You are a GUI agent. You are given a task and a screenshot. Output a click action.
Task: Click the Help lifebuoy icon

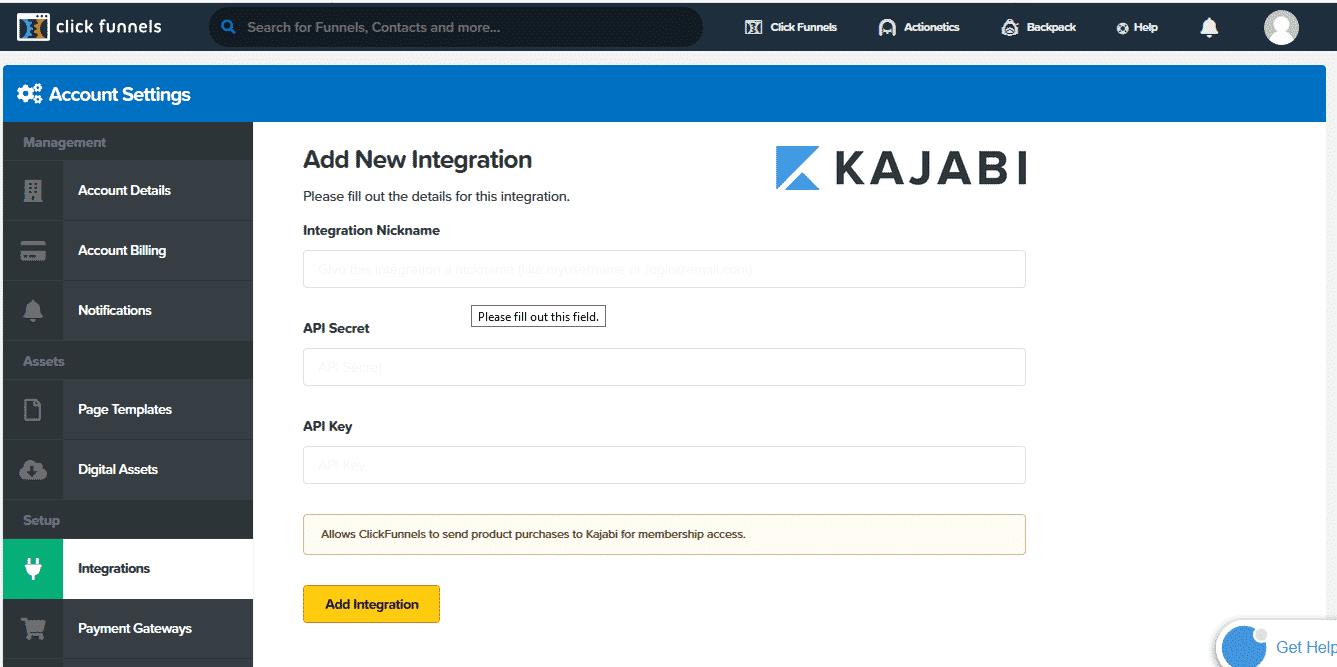(x=1123, y=28)
